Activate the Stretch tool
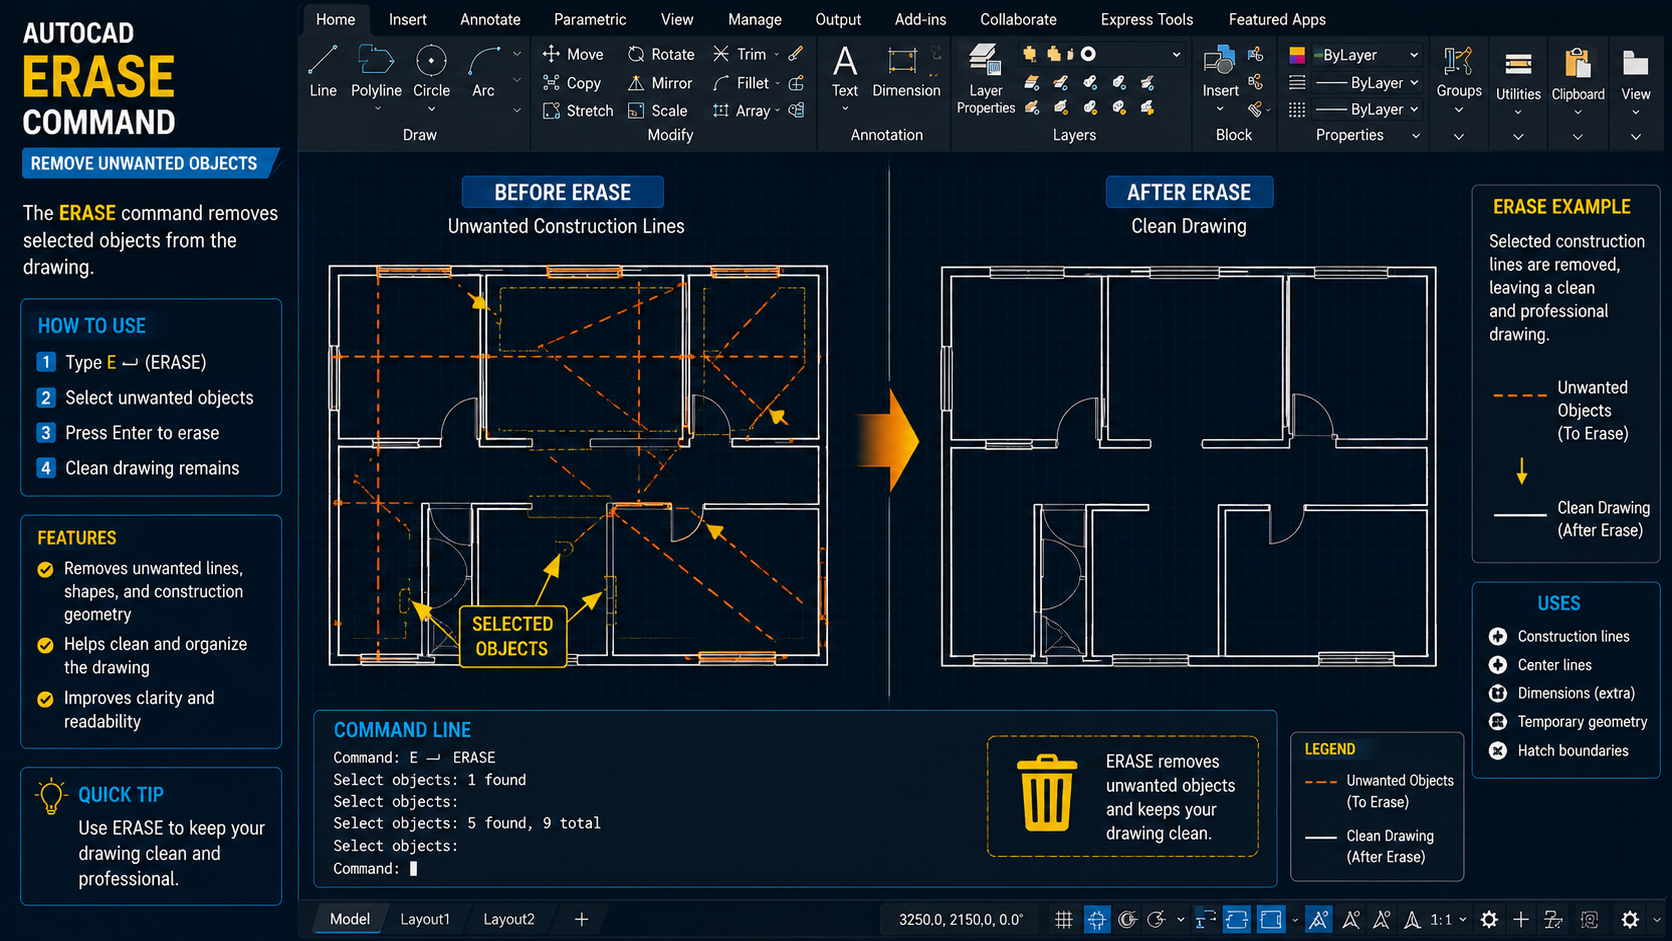Image resolution: width=1672 pixels, height=941 pixels. click(578, 111)
